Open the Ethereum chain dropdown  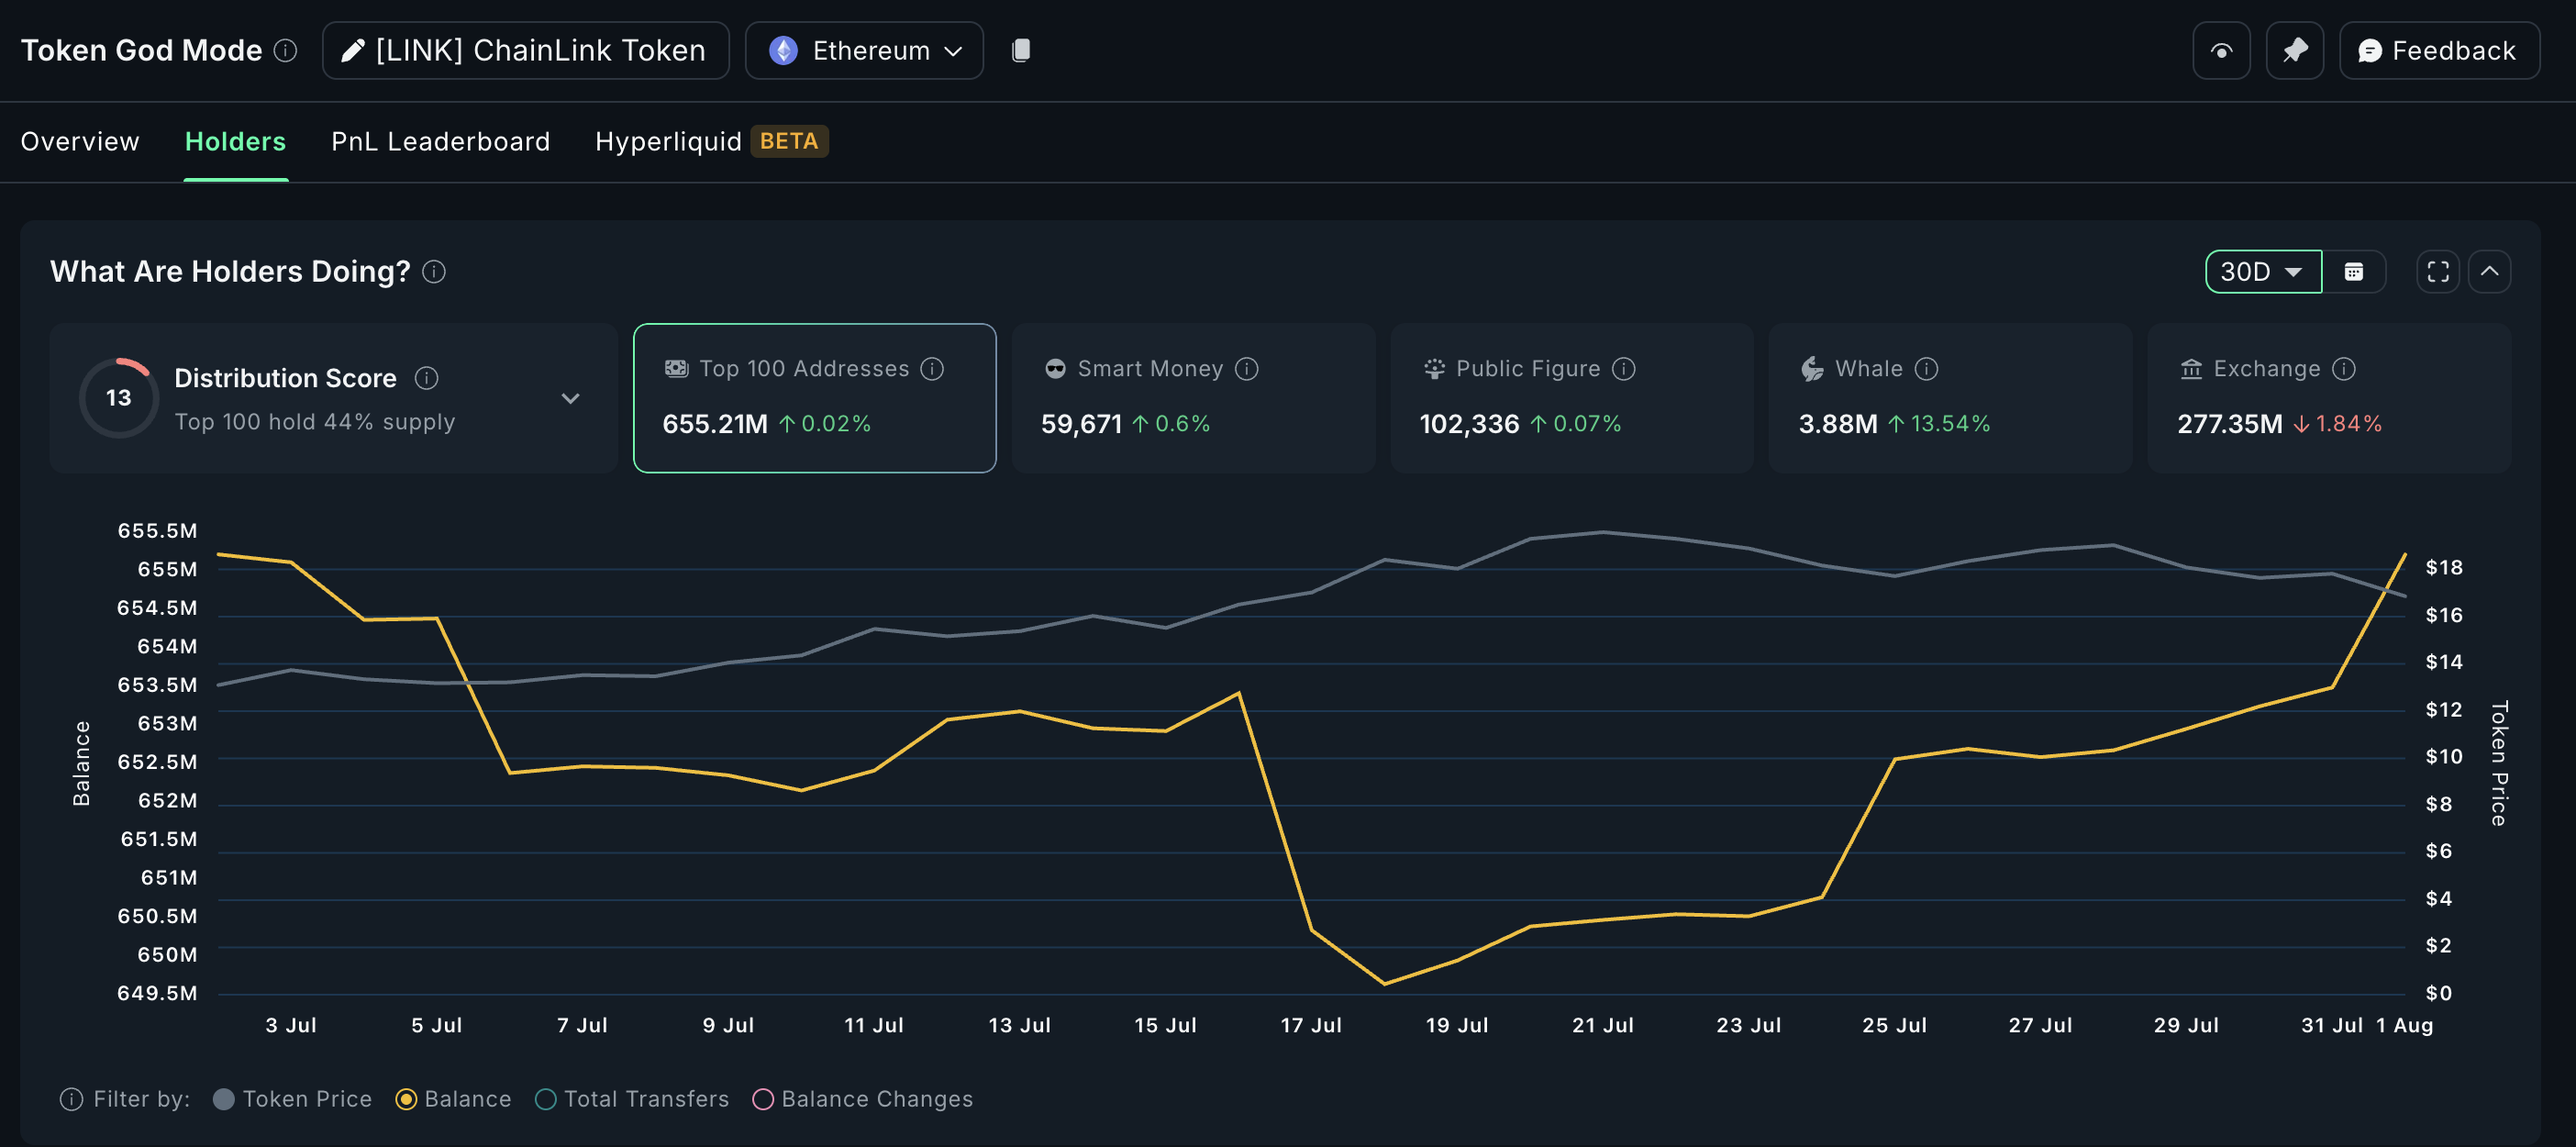pyautogui.click(x=864, y=50)
